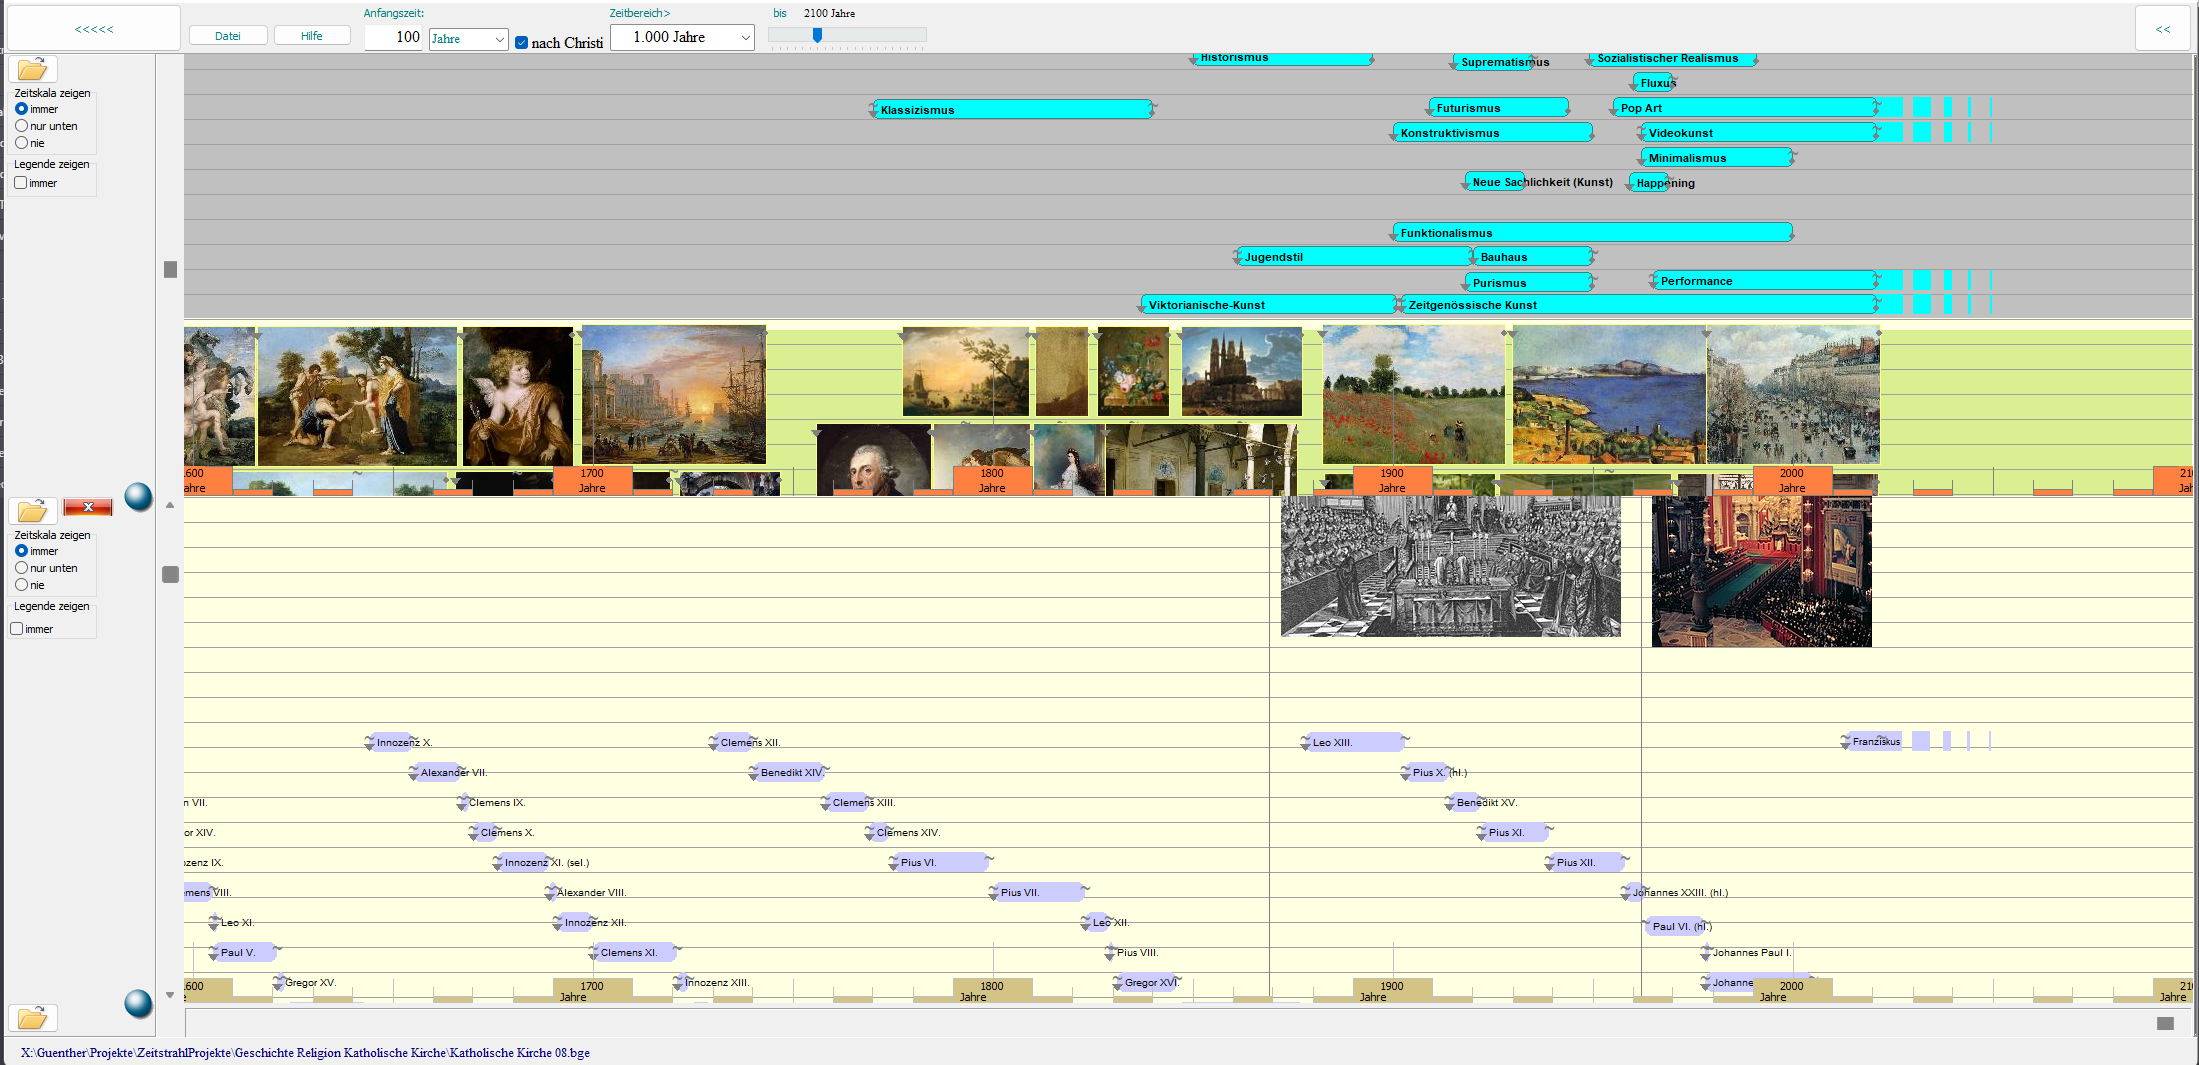Click the Franziskus pope bar
The image size is (2199, 1065).
1872,741
